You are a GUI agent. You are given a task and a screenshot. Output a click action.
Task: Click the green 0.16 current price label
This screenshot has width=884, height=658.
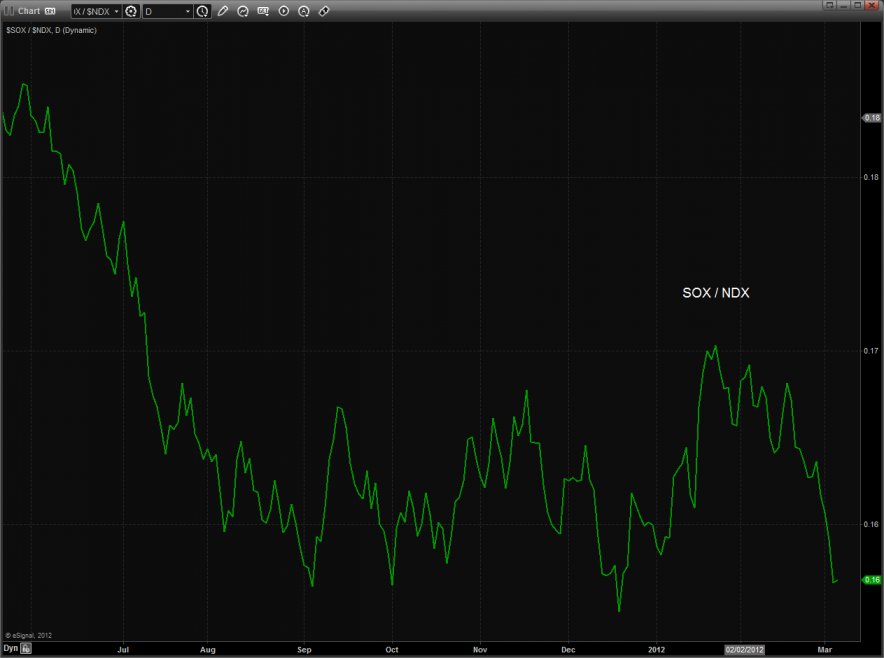click(x=871, y=580)
